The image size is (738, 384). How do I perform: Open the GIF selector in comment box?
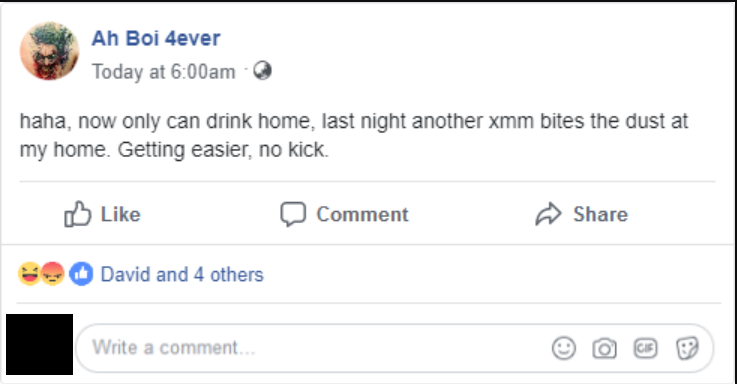[645, 348]
